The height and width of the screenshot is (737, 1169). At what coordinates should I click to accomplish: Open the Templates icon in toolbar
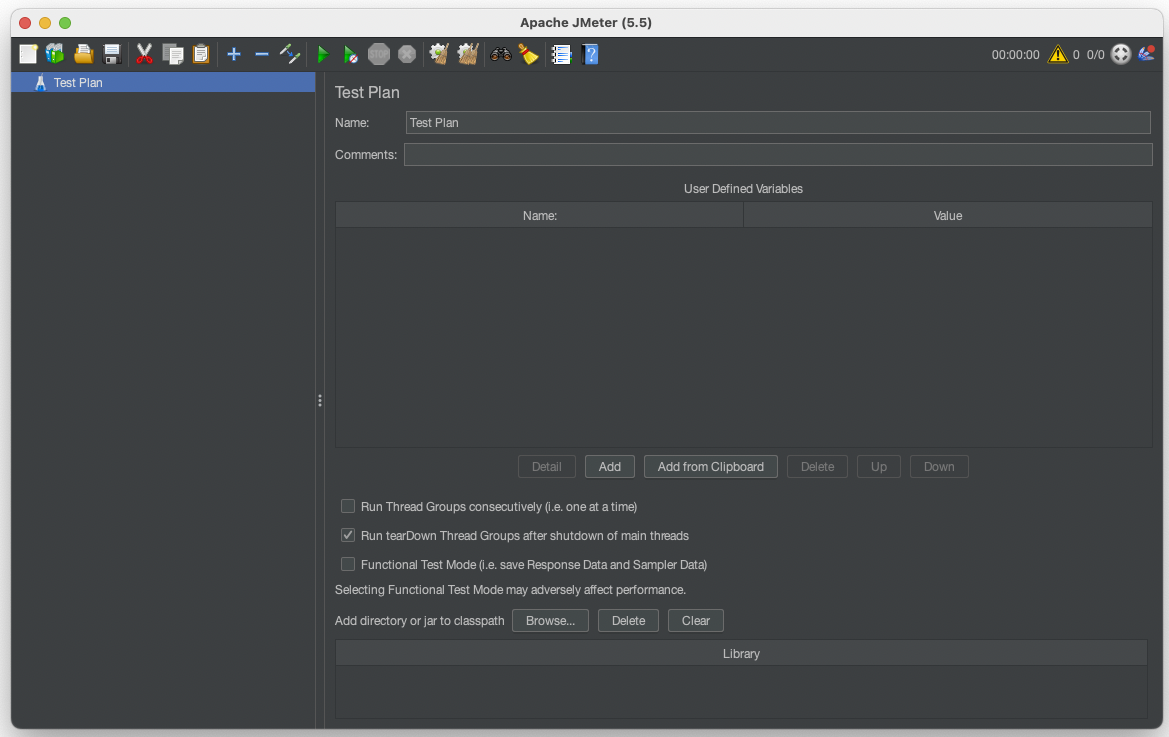coord(55,54)
